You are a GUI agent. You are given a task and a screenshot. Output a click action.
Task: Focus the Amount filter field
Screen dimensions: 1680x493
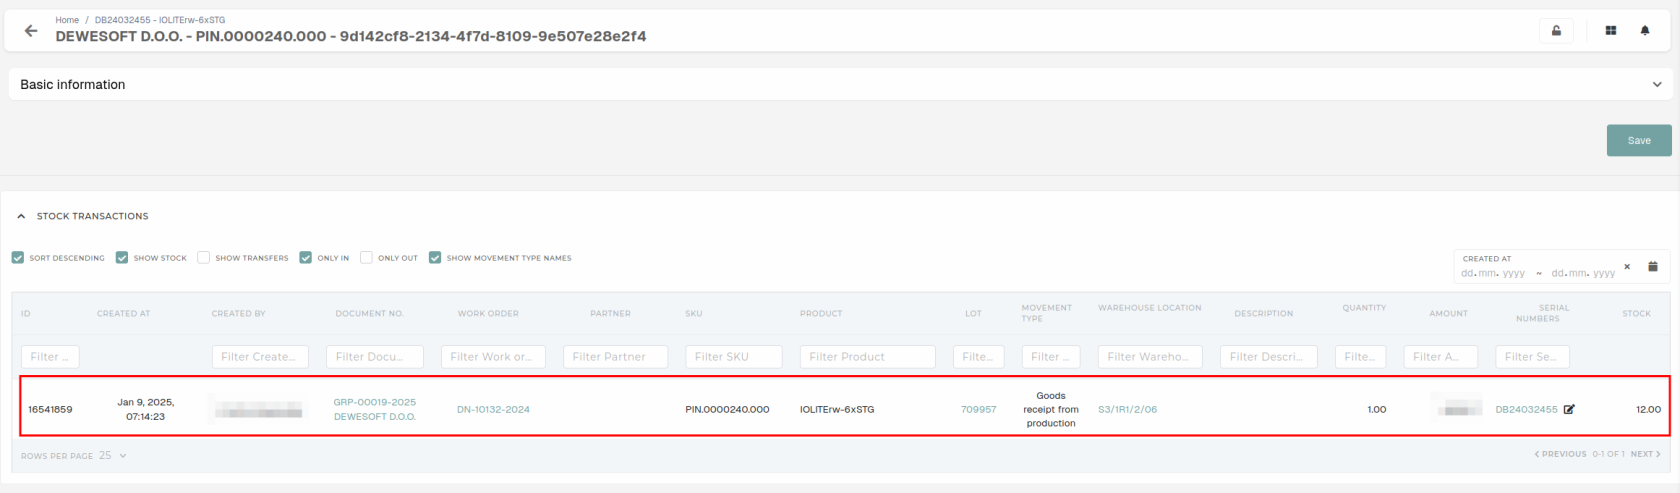click(1440, 356)
